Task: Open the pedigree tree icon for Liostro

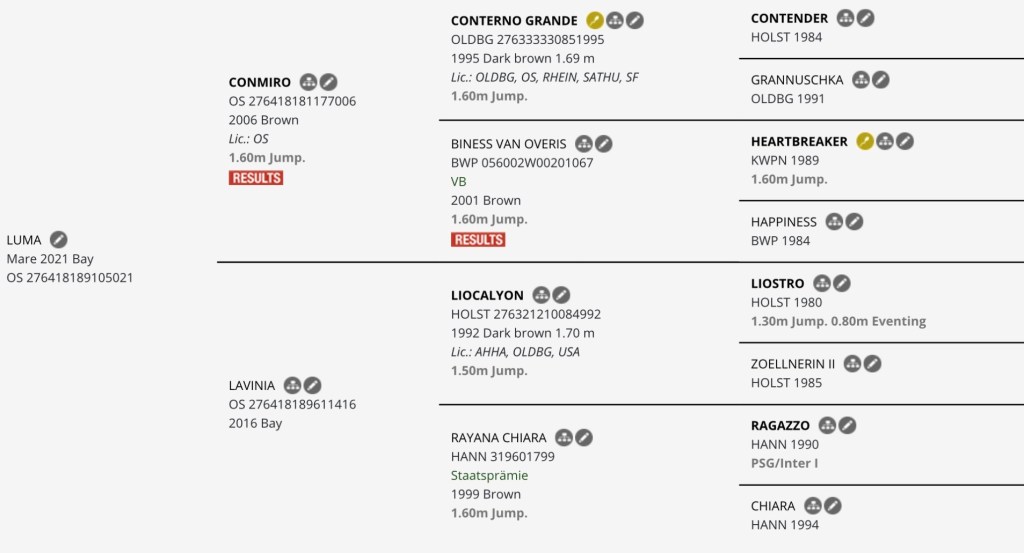Action: coord(822,283)
